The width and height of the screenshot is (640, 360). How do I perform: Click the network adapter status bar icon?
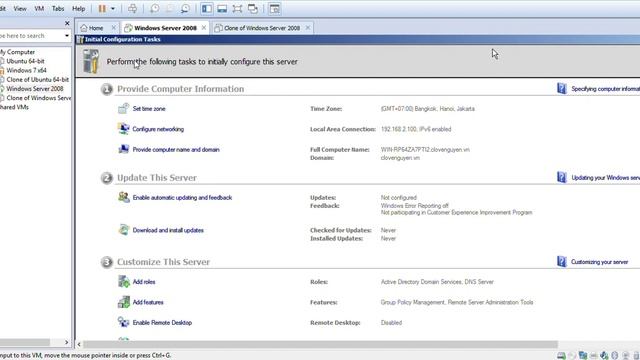point(583,356)
